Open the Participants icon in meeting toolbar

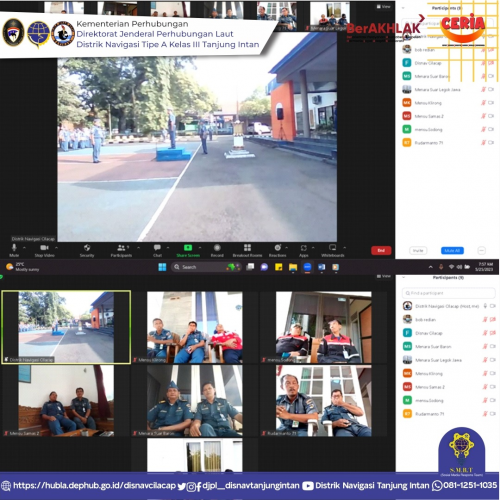click(x=121, y=248)
